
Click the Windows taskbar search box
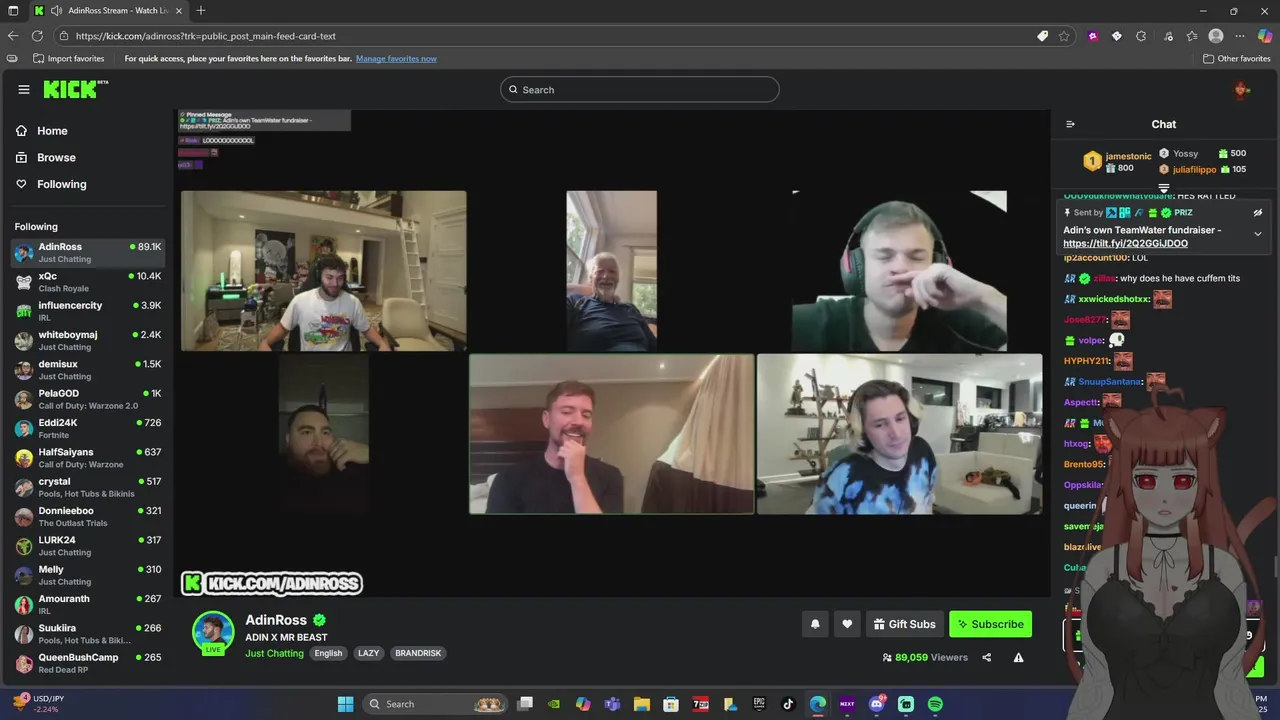click(433, 704)
